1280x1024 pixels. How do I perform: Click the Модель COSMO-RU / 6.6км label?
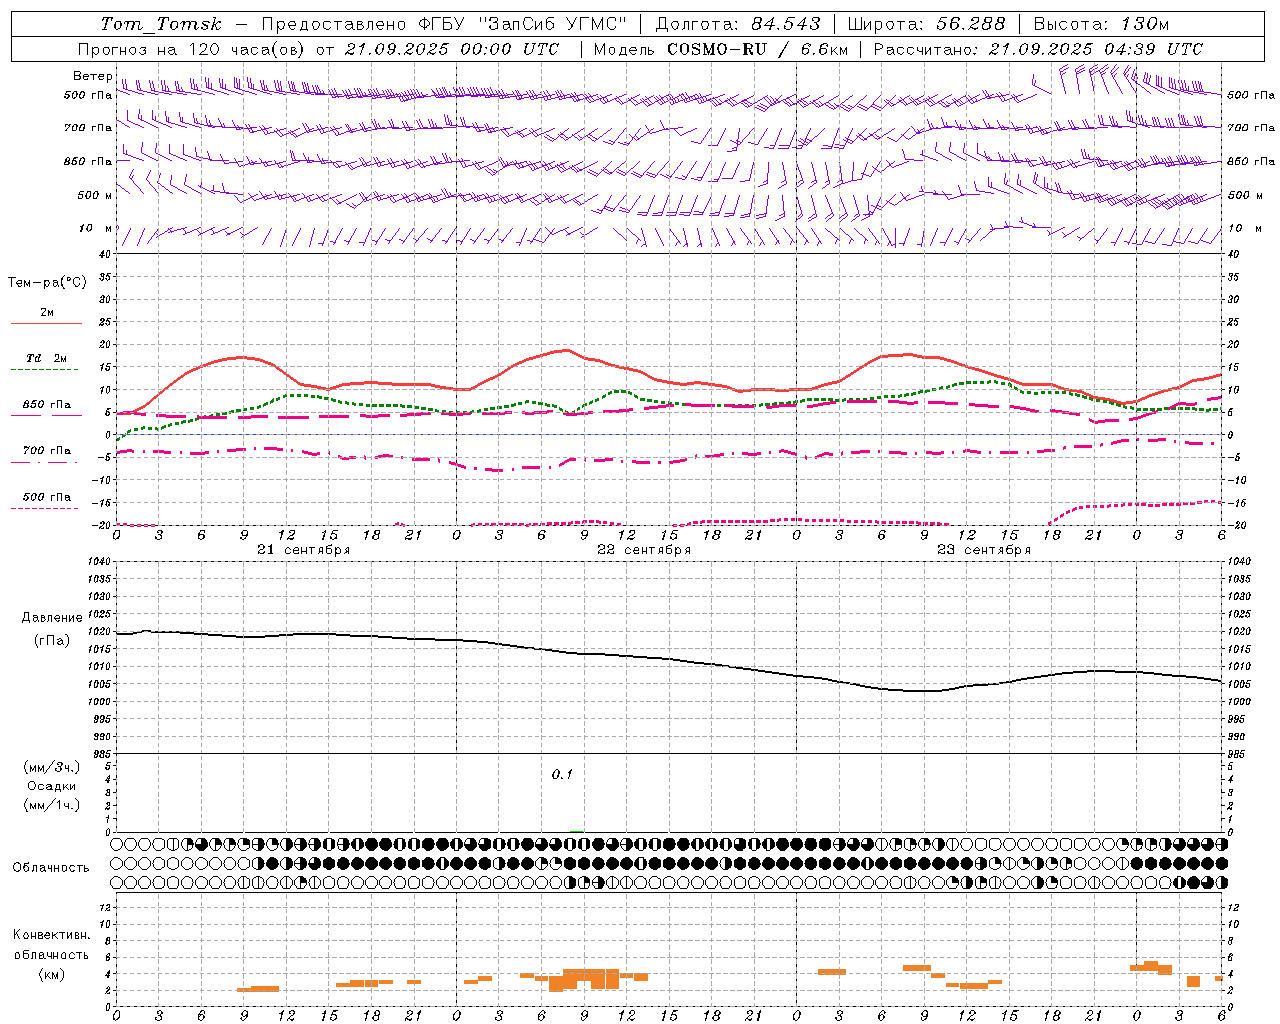720,49
